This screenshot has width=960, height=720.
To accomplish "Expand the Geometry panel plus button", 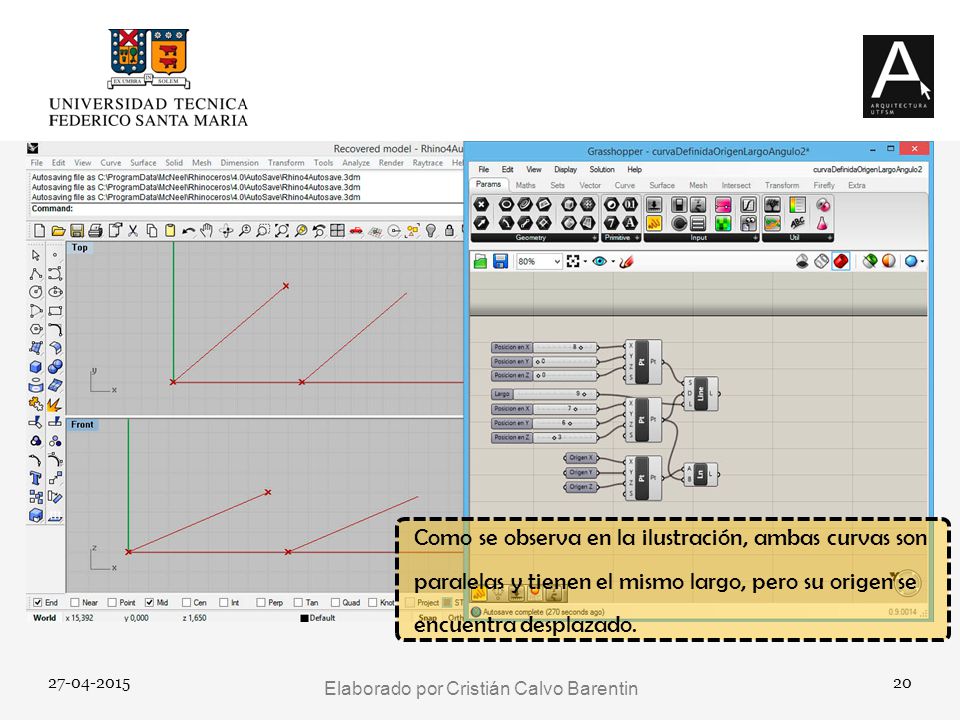I will pos(594,238).
